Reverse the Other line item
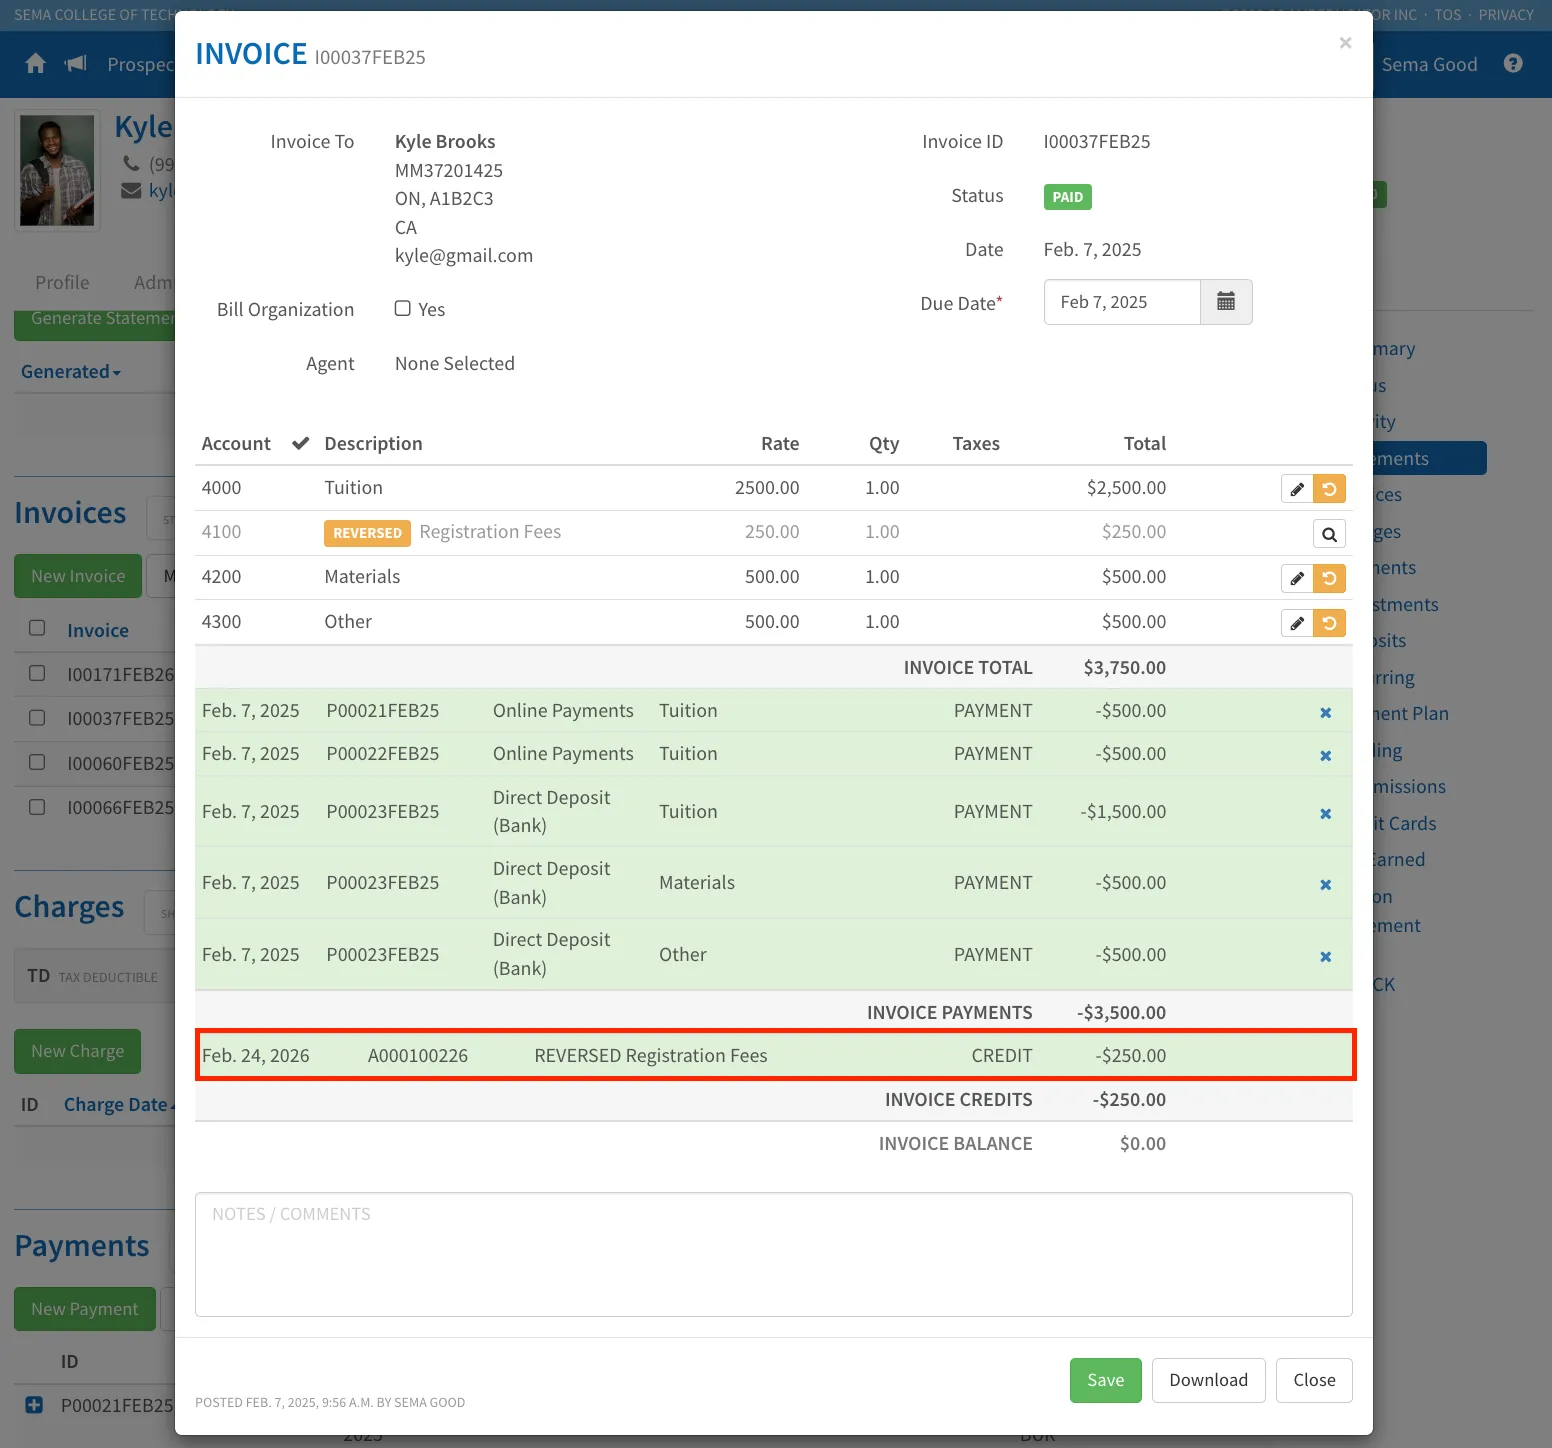 [x=1329, y=623]
